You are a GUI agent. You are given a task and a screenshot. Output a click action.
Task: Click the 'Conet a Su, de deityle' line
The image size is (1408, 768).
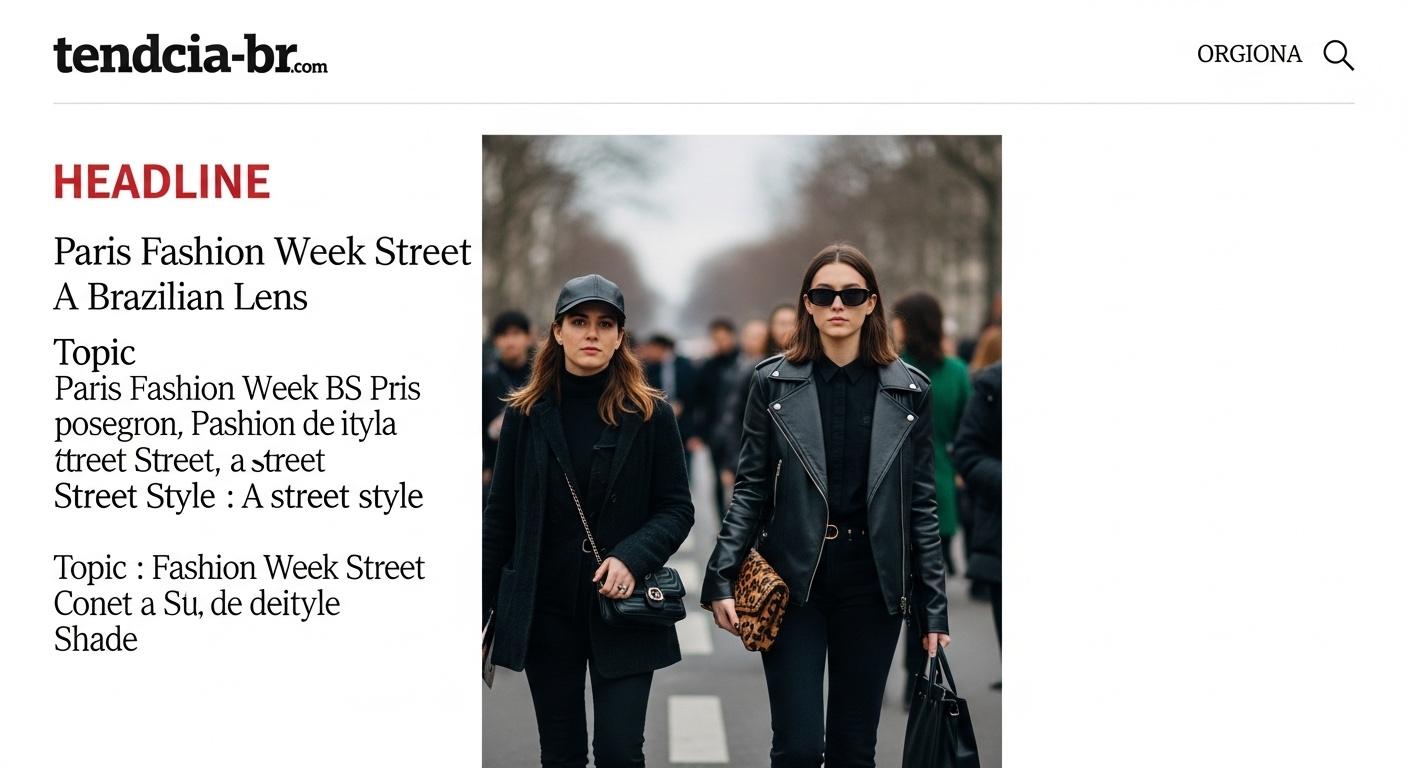pos(197,604)
